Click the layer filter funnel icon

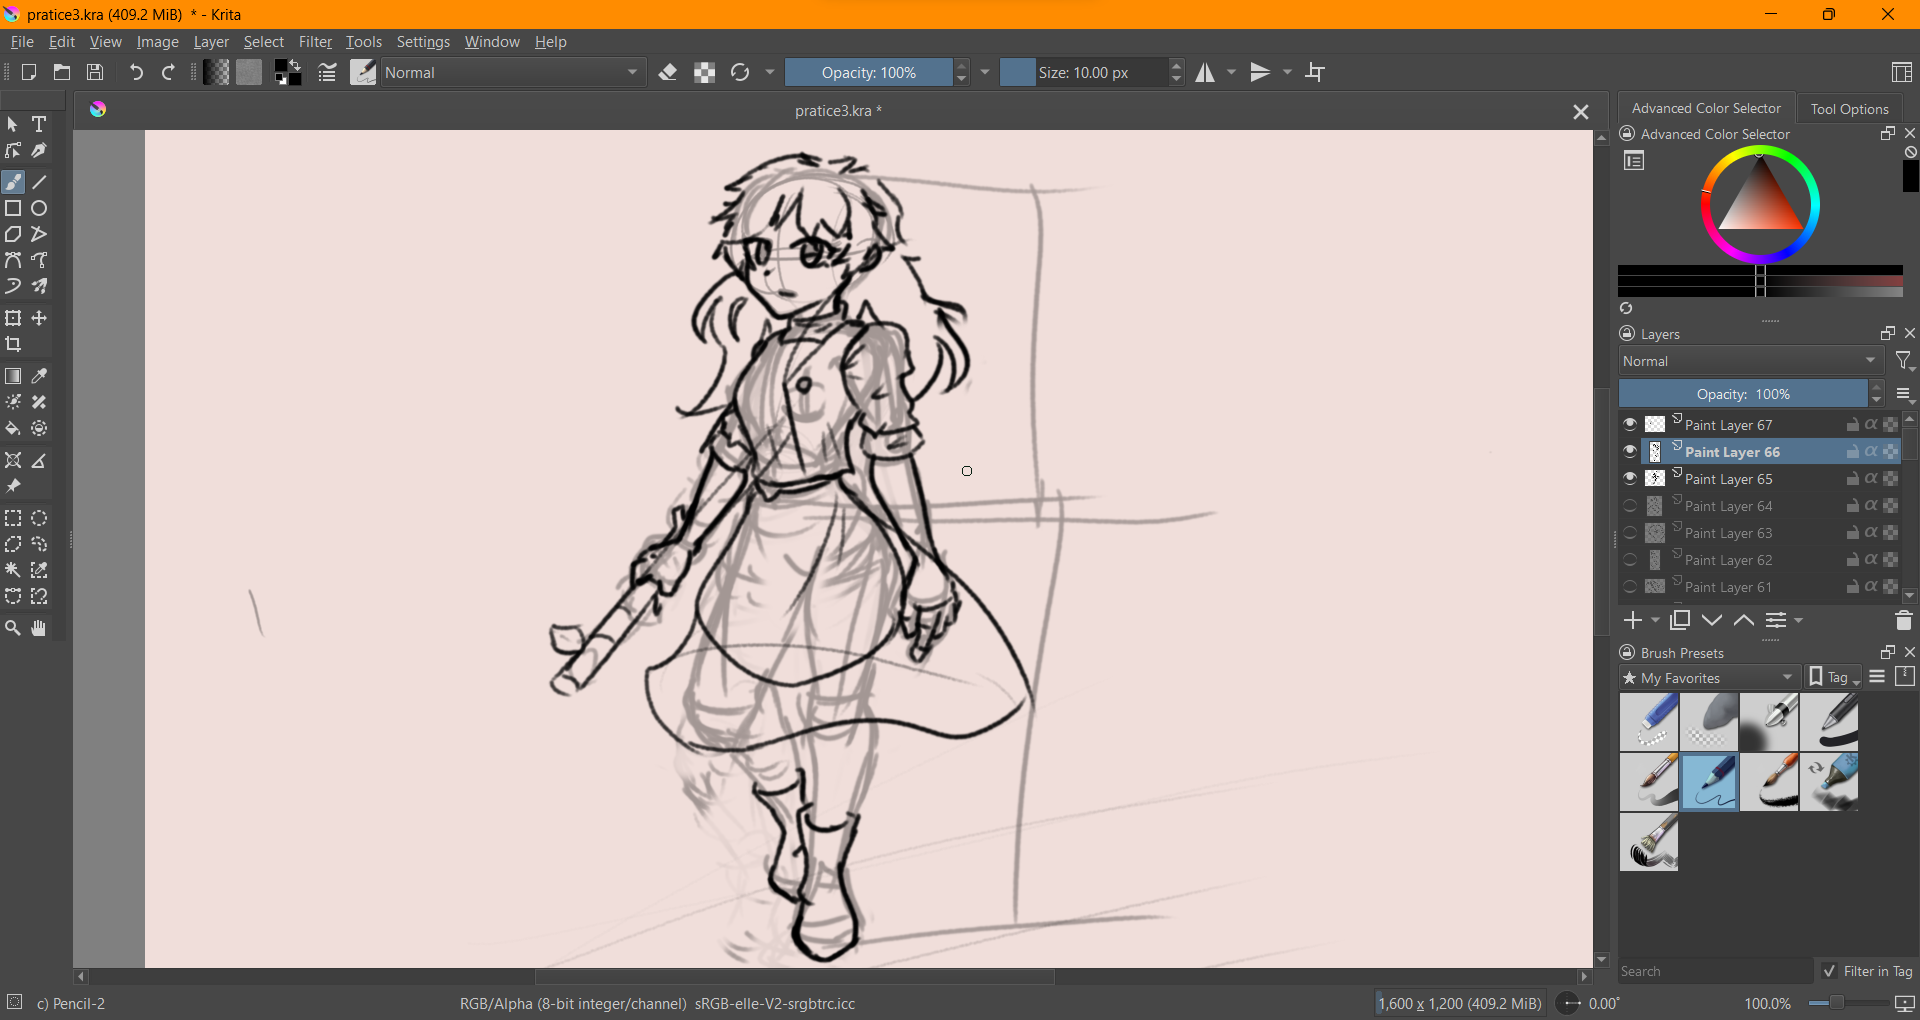tap(1904, 361)
